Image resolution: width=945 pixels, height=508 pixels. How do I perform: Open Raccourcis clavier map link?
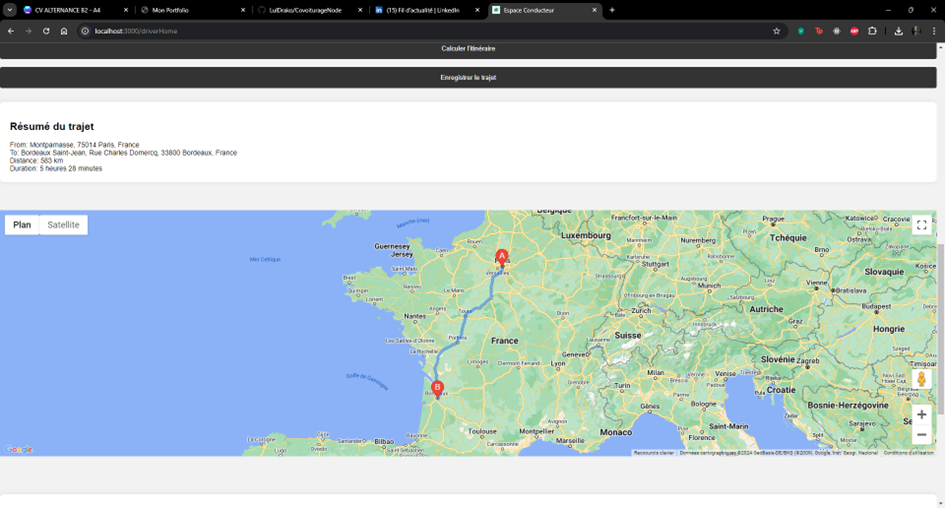[x=654, y=453]
